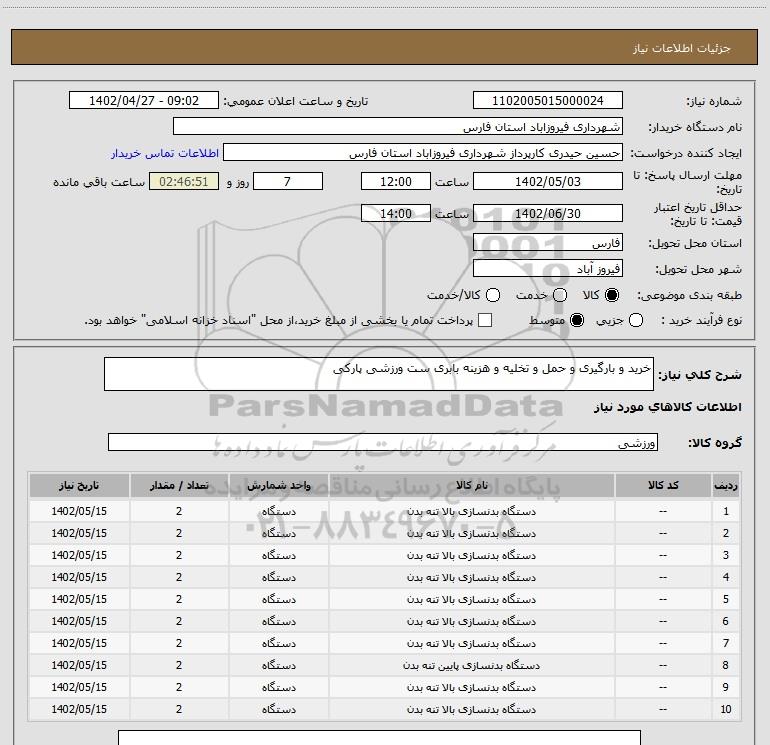Click the remaining time countdown 02:46:51

tap(184, 181)
